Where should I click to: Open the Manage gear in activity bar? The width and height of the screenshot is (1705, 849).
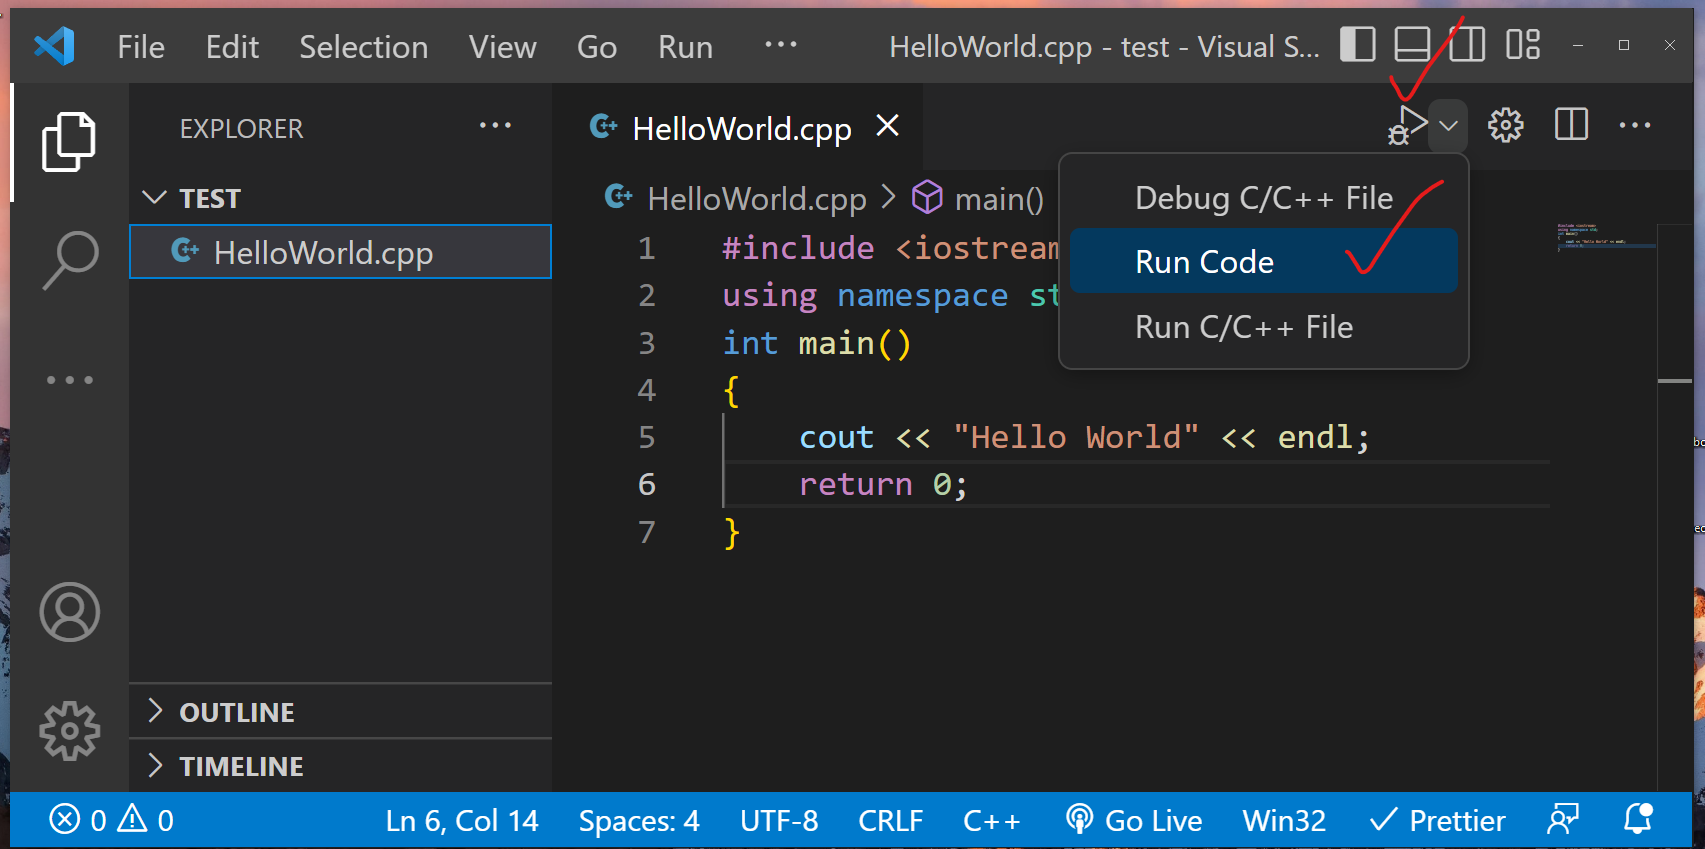point(69,731)
